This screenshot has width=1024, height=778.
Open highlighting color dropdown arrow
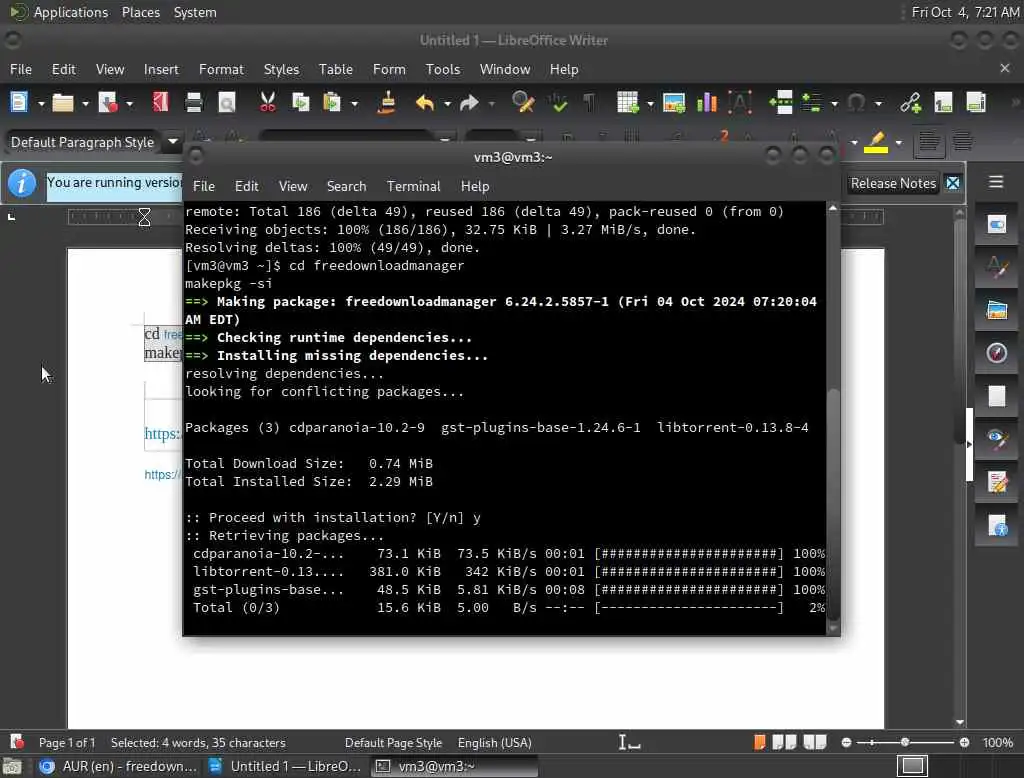point(899,142)
